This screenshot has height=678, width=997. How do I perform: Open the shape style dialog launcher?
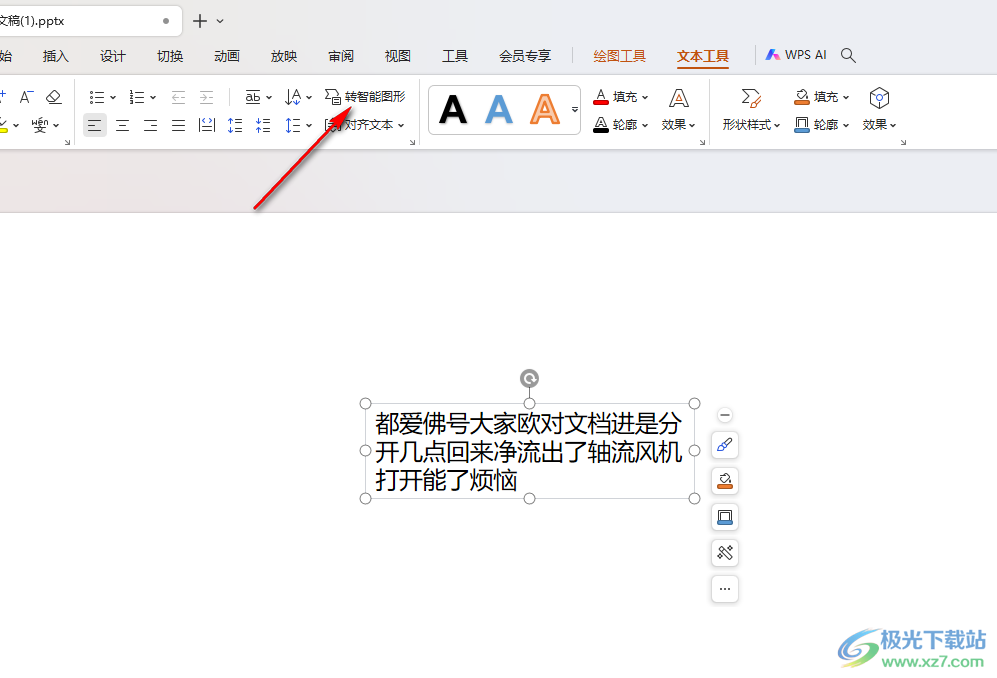[x=903, y=142]
